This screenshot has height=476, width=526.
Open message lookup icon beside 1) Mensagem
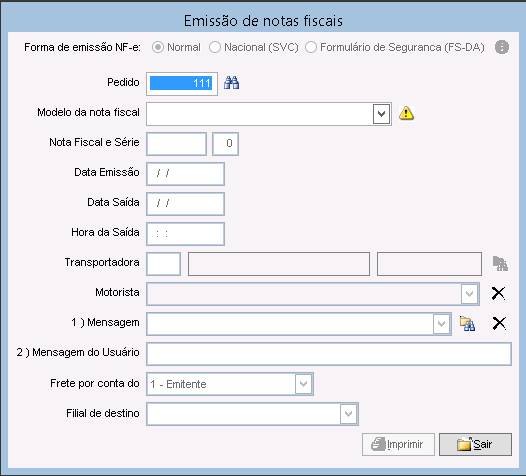click(x=467, y=324)
